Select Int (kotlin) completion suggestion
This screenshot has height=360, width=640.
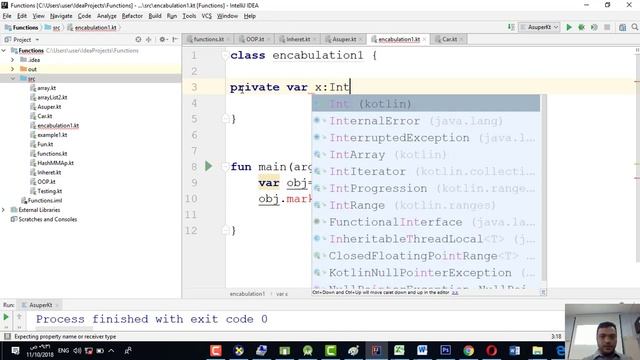(426, 104)
